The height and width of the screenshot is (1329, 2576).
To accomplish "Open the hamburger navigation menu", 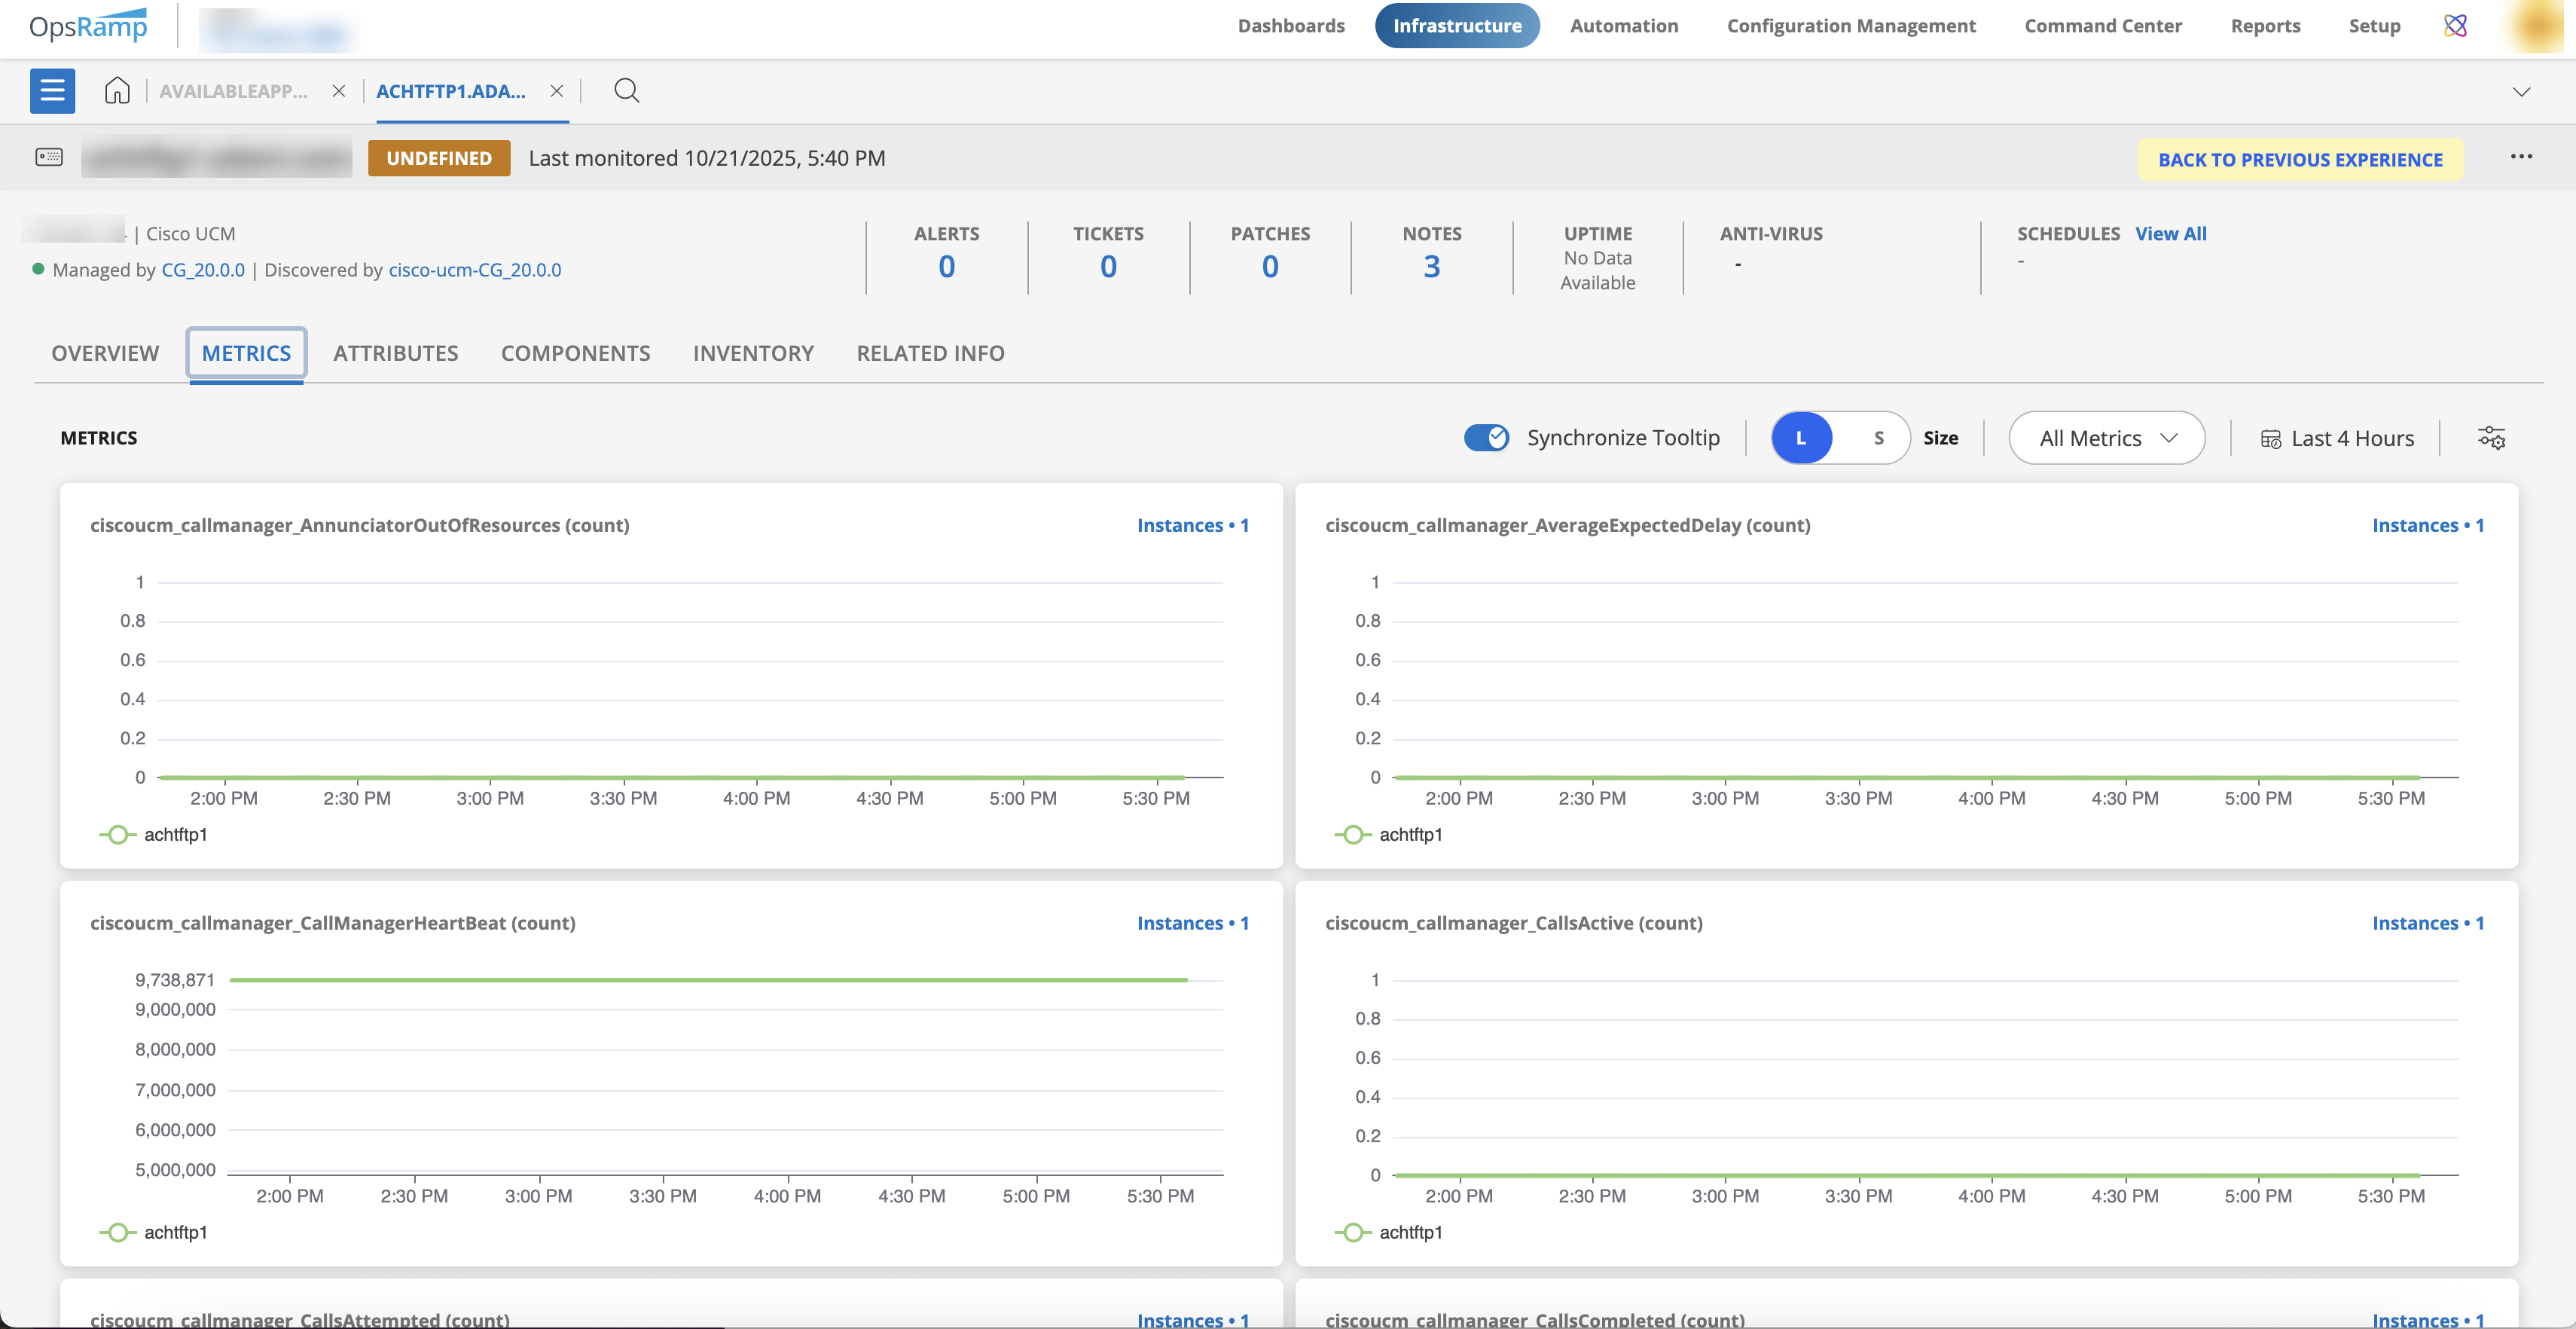I will (52, 91).
